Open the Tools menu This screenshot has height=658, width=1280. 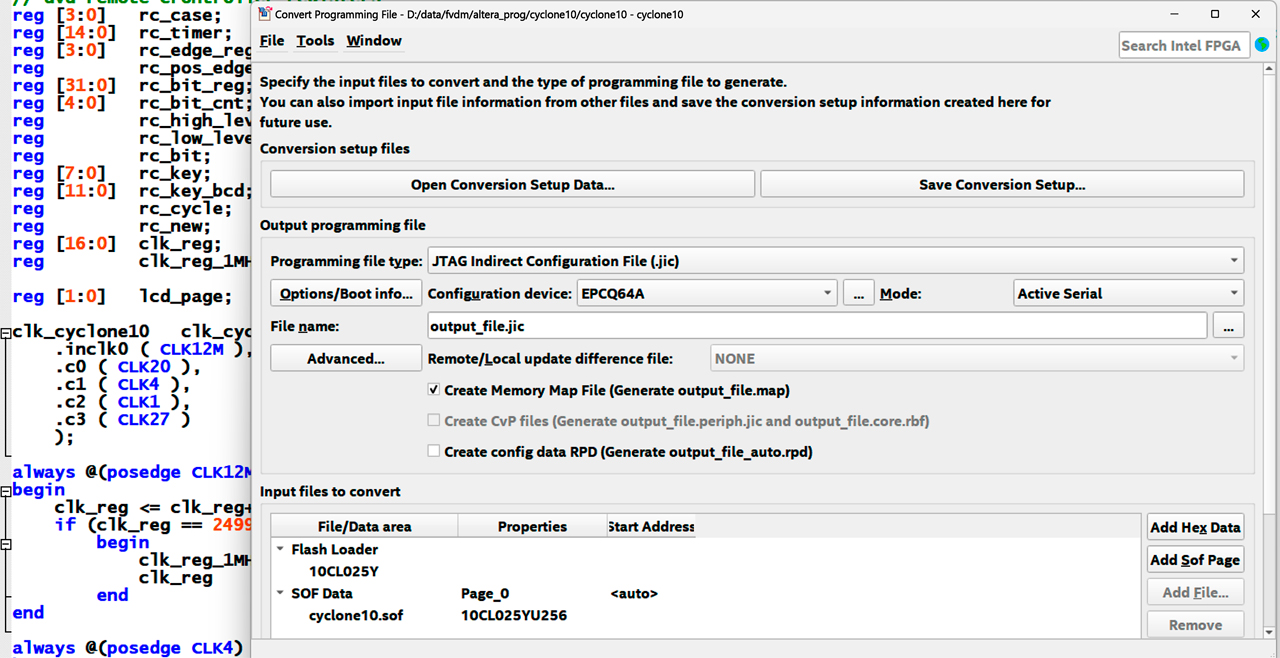[315, 41]
